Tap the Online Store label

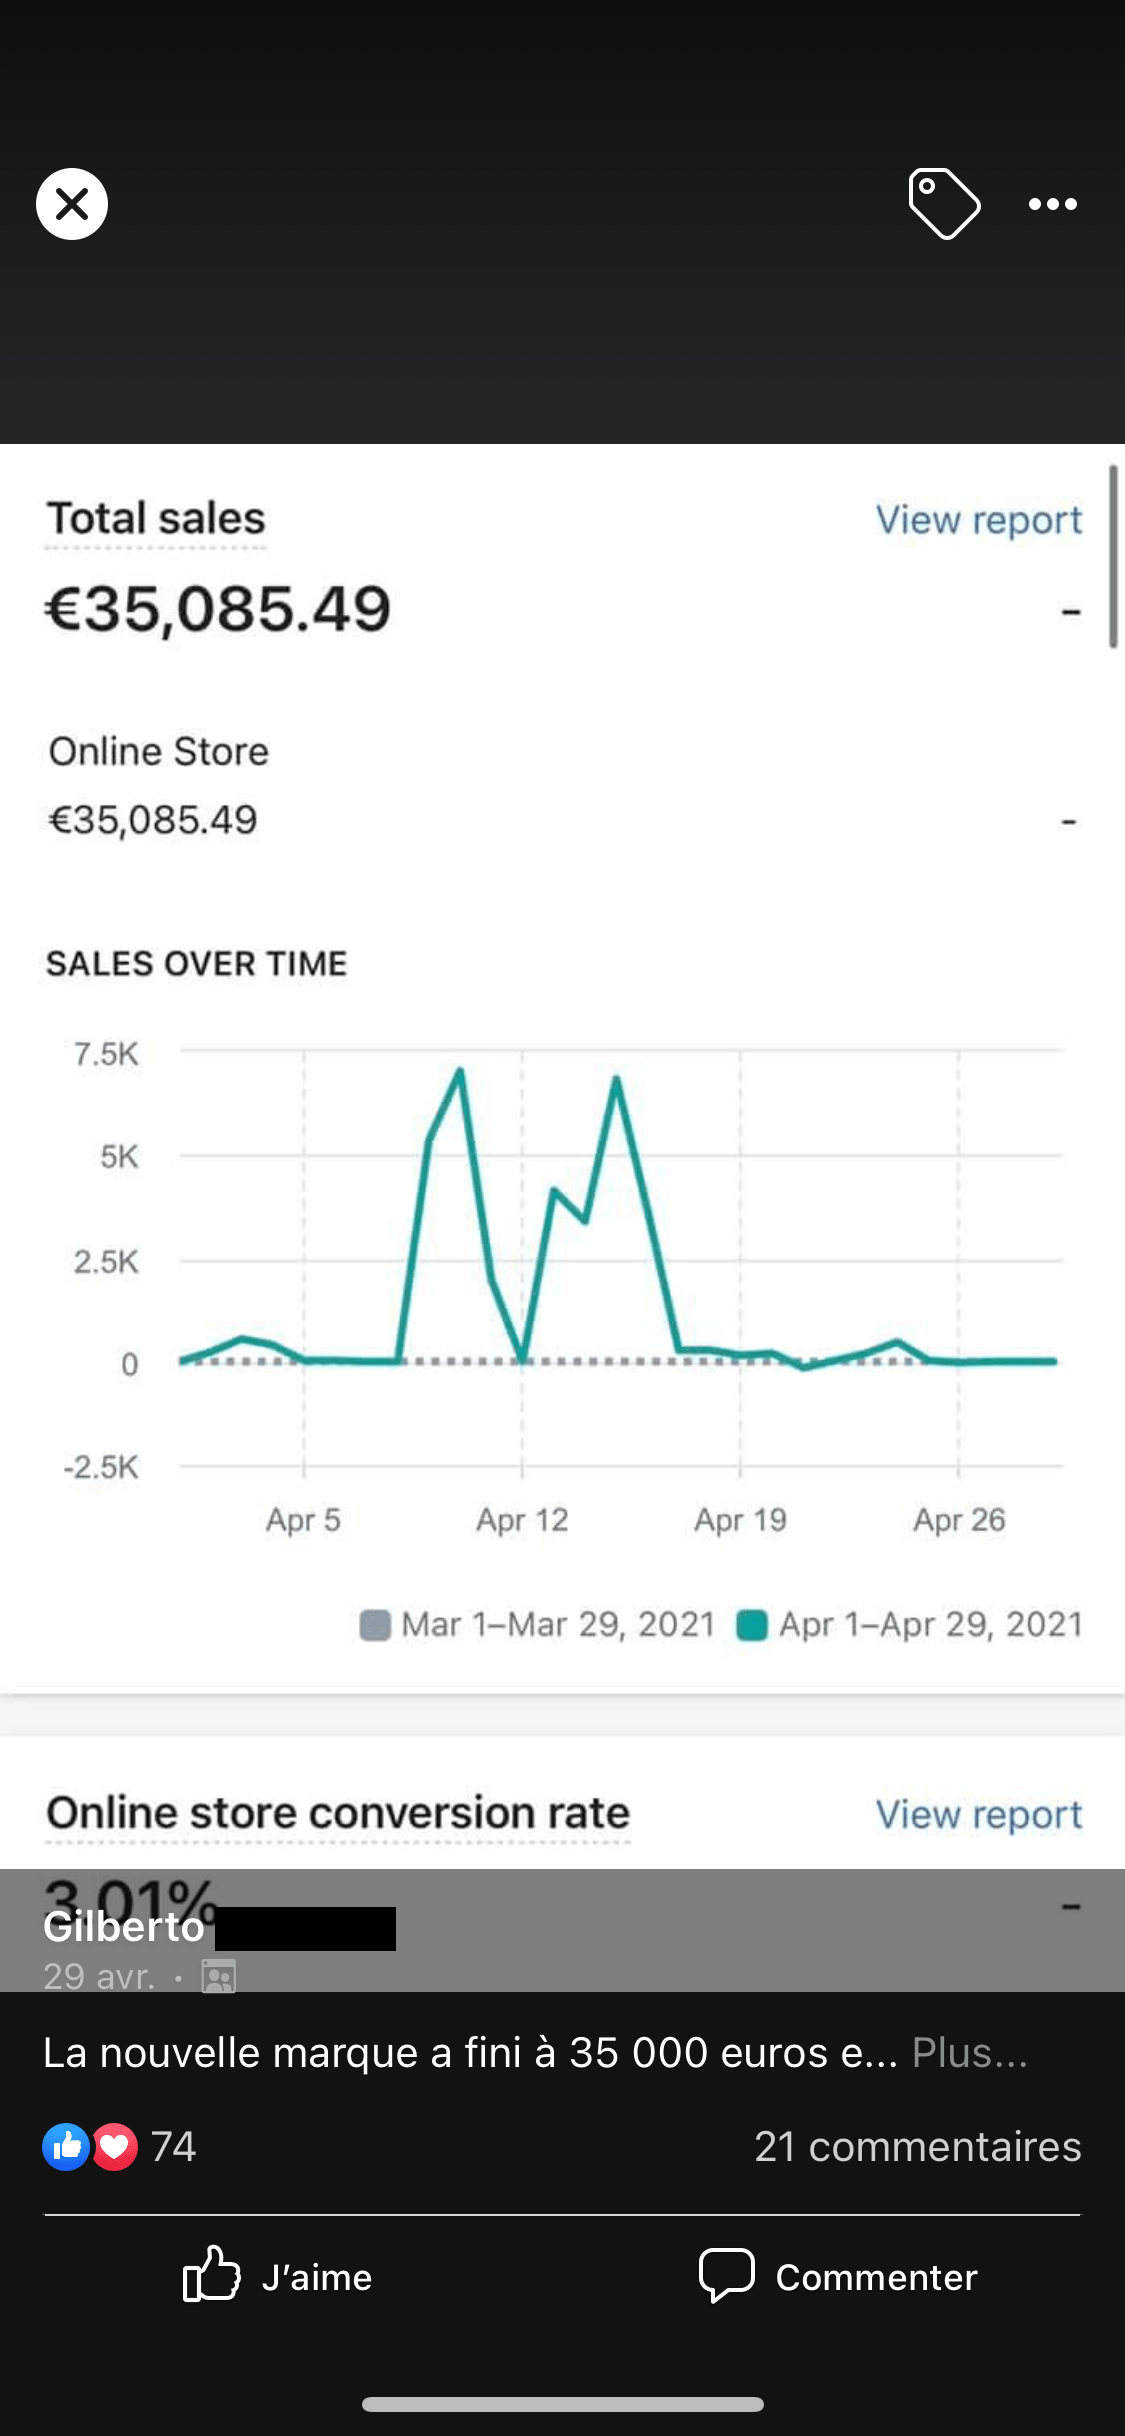[x=159, y=751]
